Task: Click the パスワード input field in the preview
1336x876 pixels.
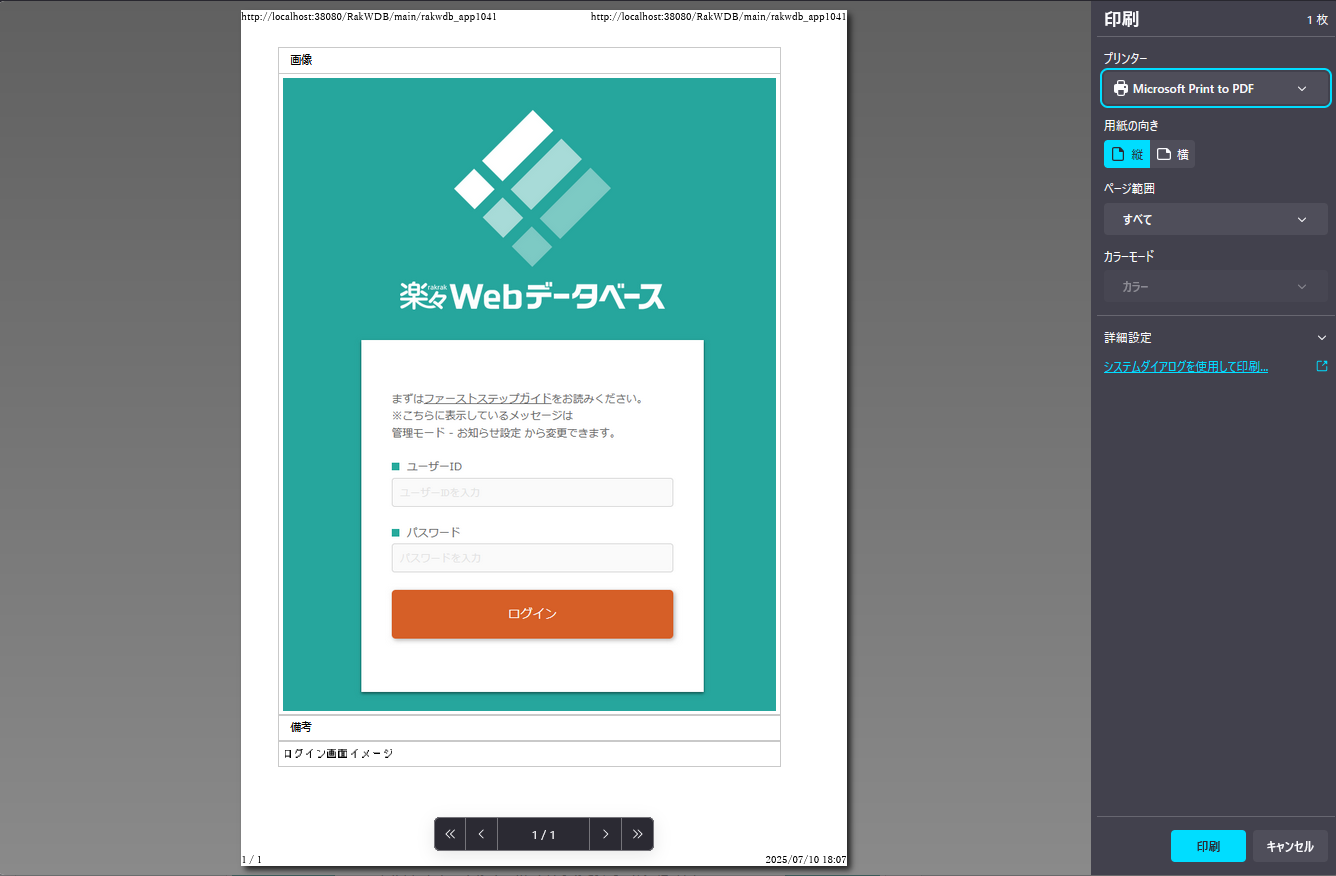Action: 532,557
